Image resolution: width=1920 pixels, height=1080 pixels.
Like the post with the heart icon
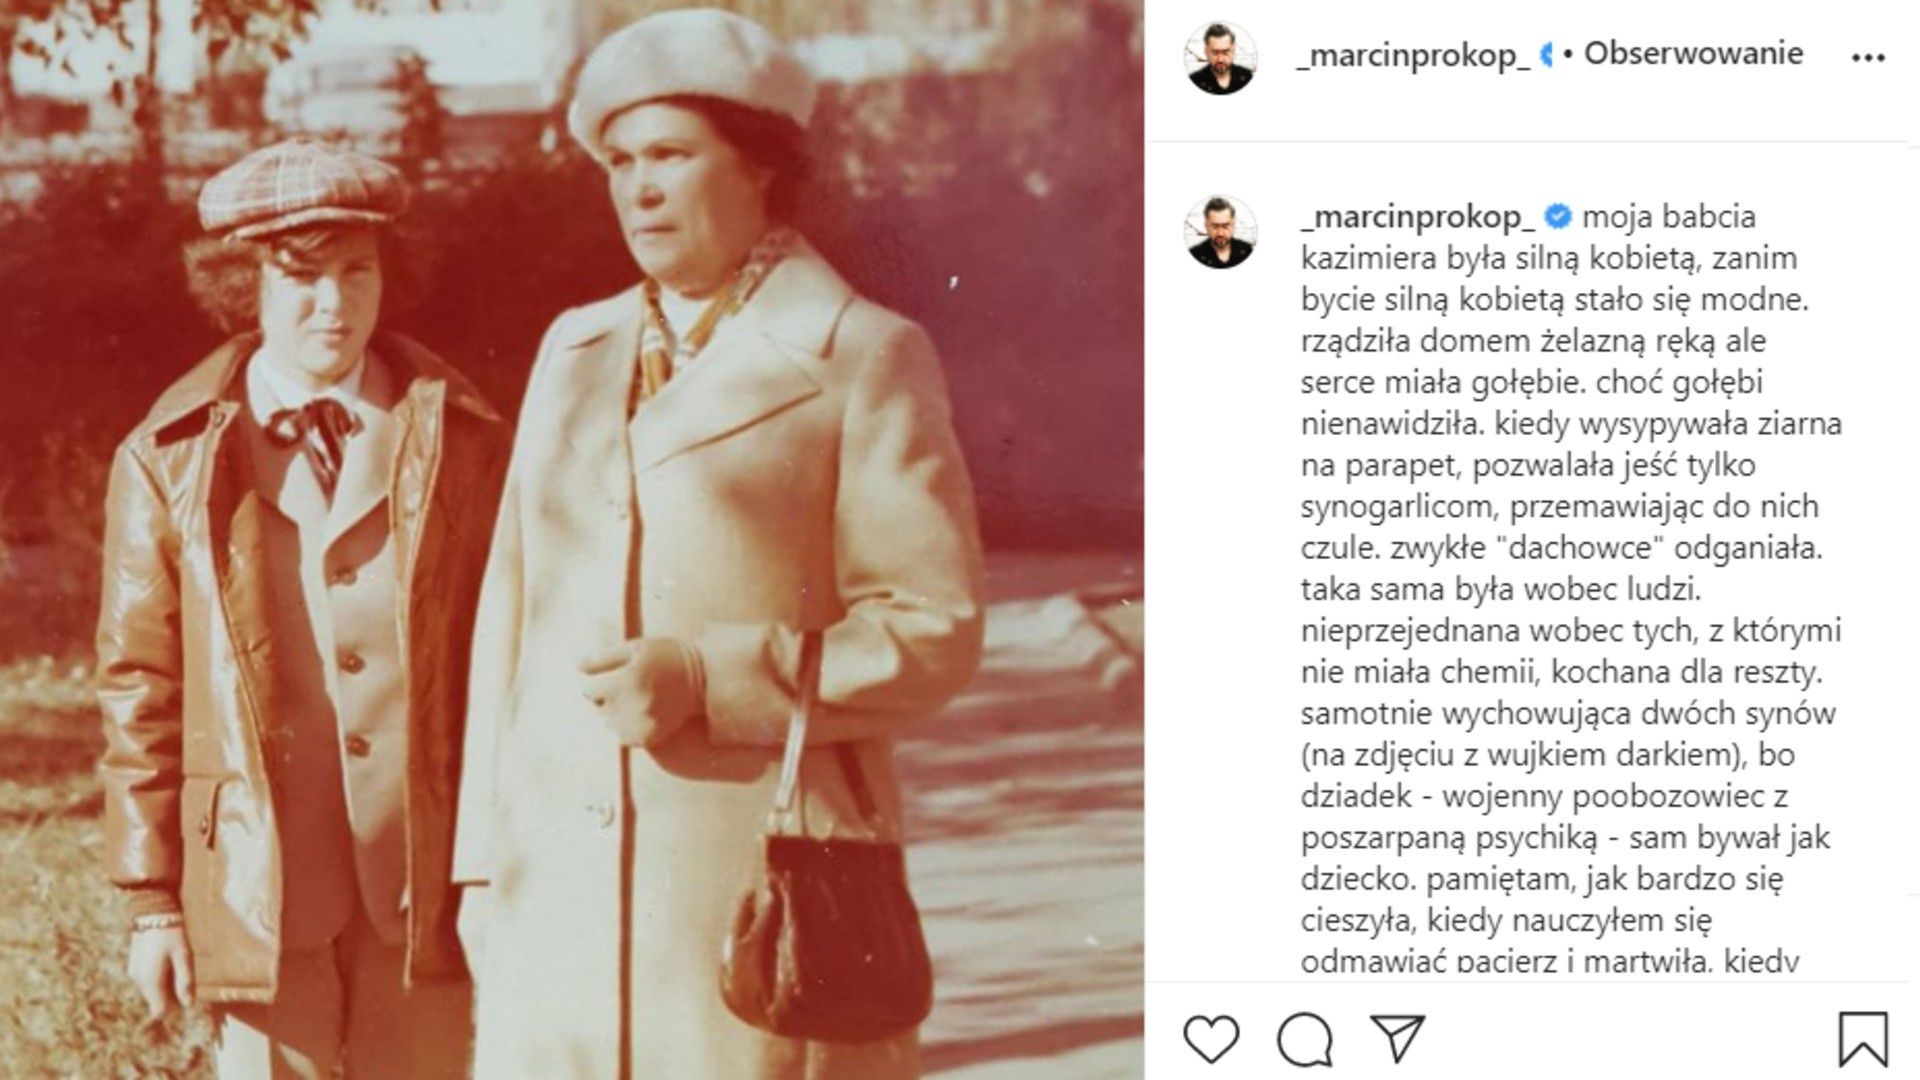point(1211,1039)
